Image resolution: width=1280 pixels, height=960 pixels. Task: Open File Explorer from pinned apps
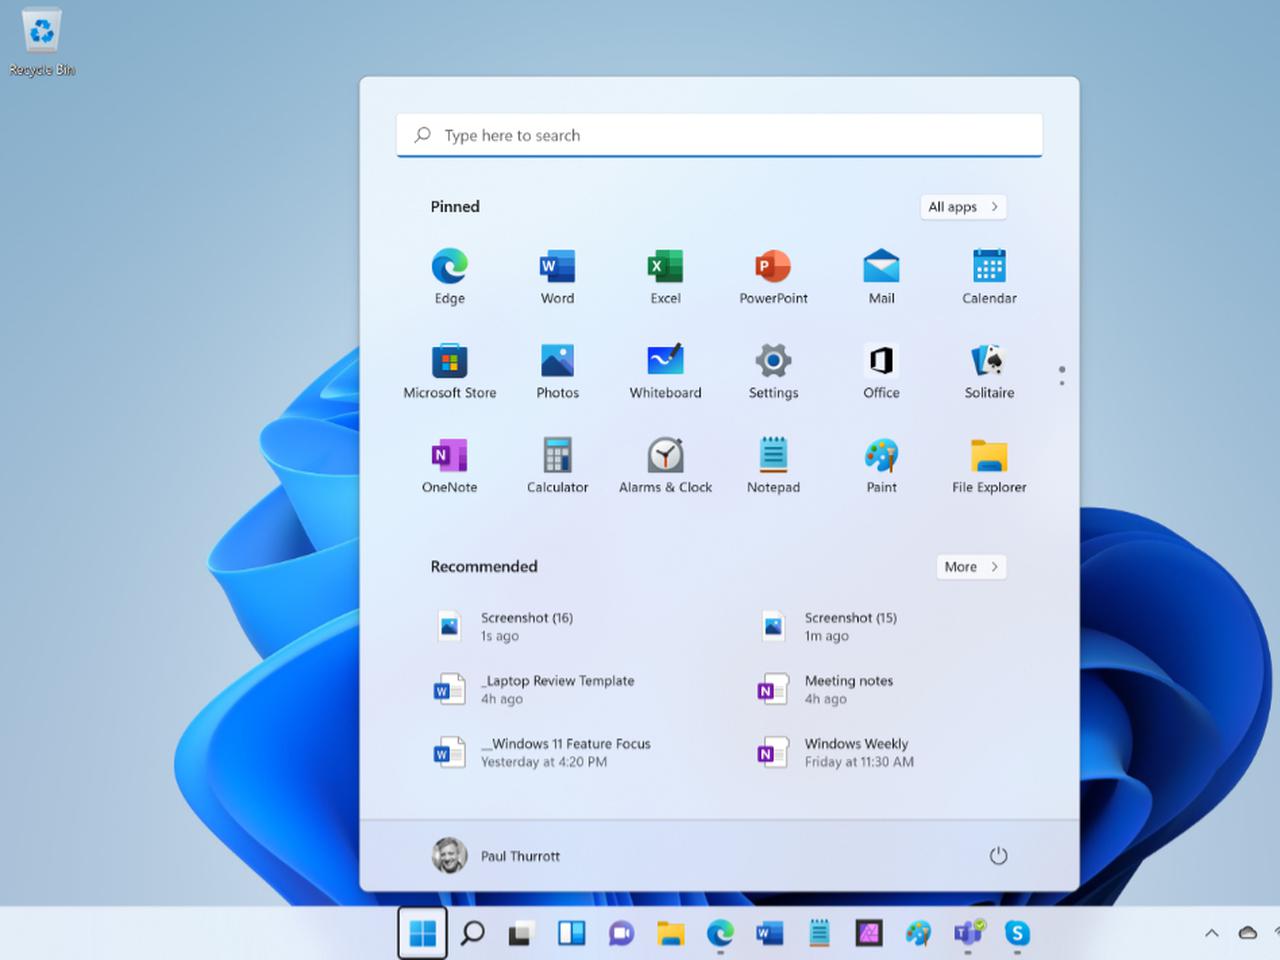pos(989,466)
